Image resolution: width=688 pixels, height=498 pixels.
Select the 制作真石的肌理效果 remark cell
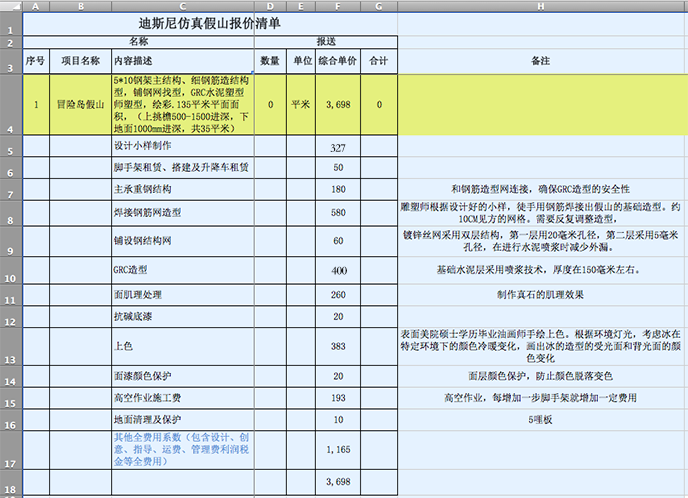click(x=541, y=295)
